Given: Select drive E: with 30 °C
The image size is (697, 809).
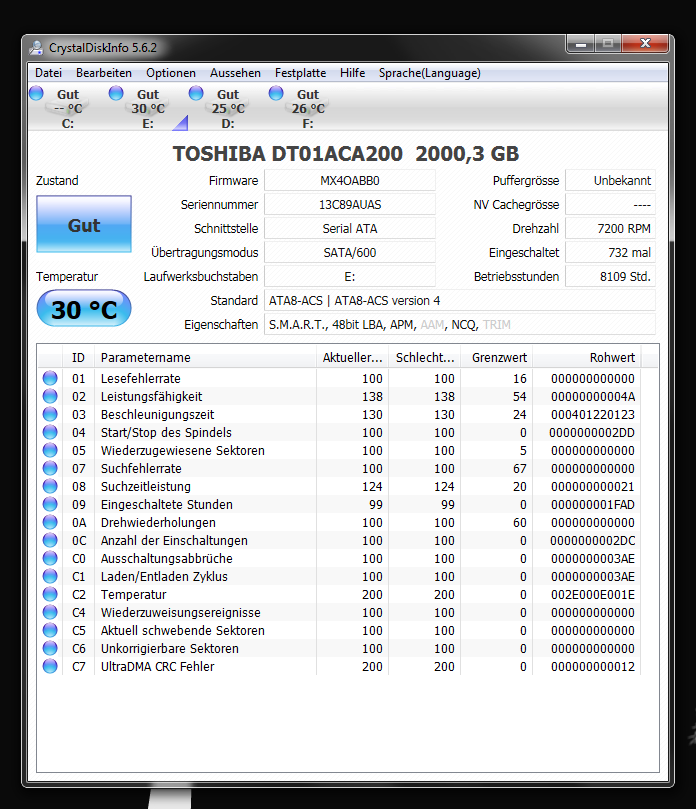Looking at the screenshot, I should [x=148, y=109].
